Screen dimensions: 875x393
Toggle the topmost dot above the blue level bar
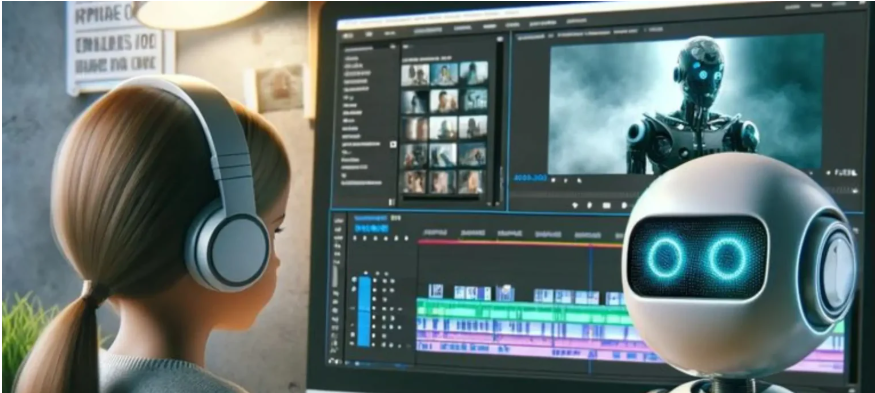pyautogui.click(x=365, y=272)
